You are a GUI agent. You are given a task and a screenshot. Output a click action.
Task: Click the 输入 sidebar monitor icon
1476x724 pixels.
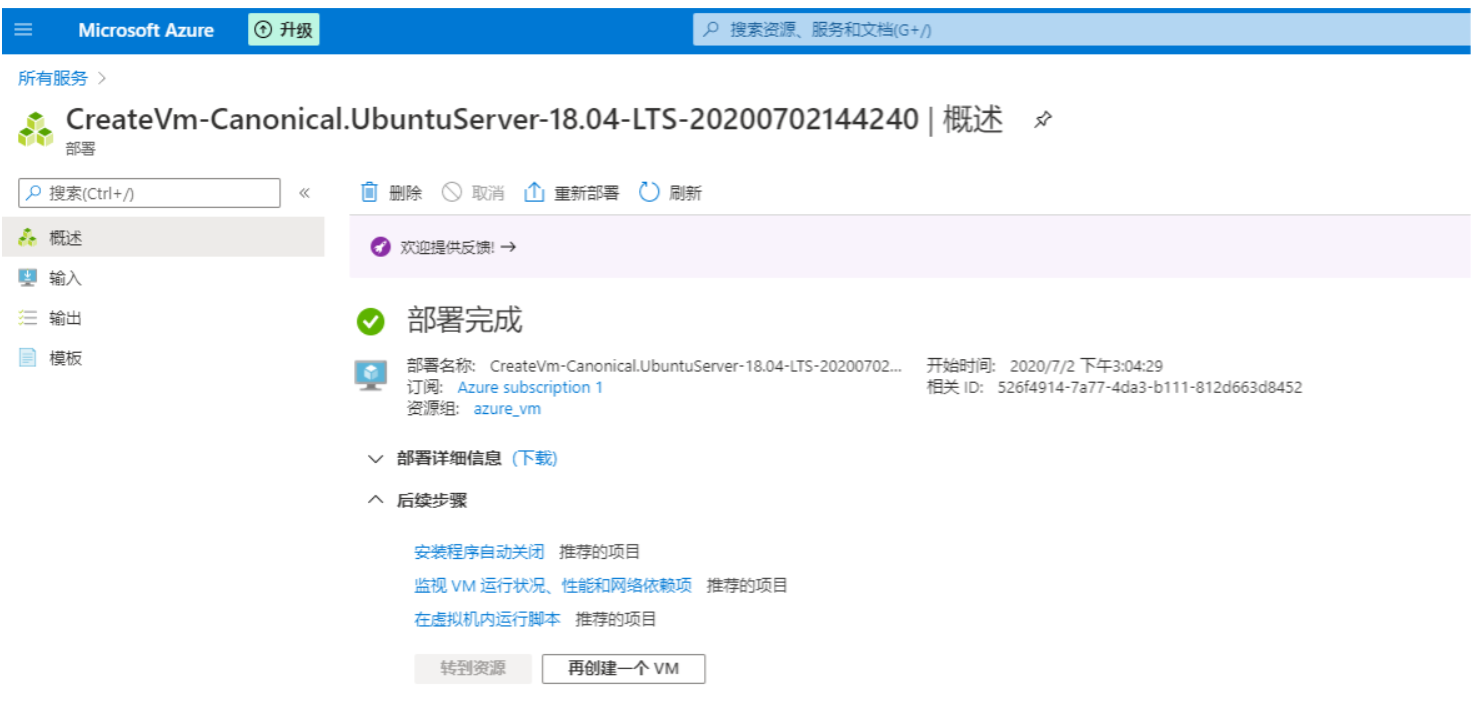click(28, 278)
